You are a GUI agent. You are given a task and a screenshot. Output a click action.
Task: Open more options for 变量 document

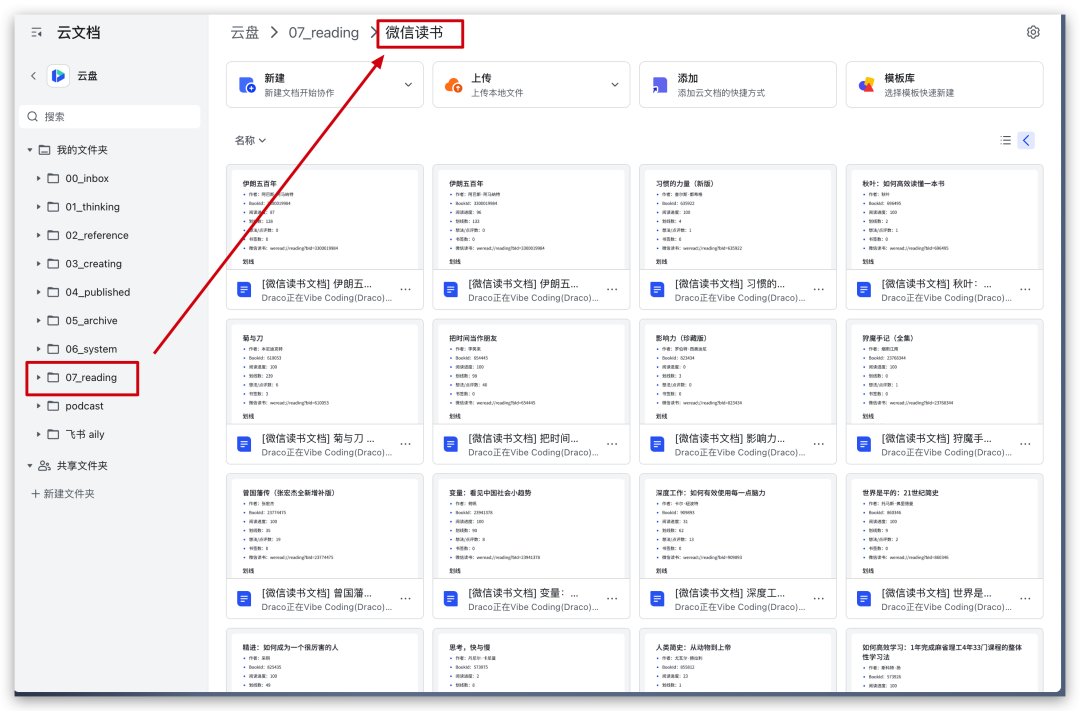click(x=612, y=599)
